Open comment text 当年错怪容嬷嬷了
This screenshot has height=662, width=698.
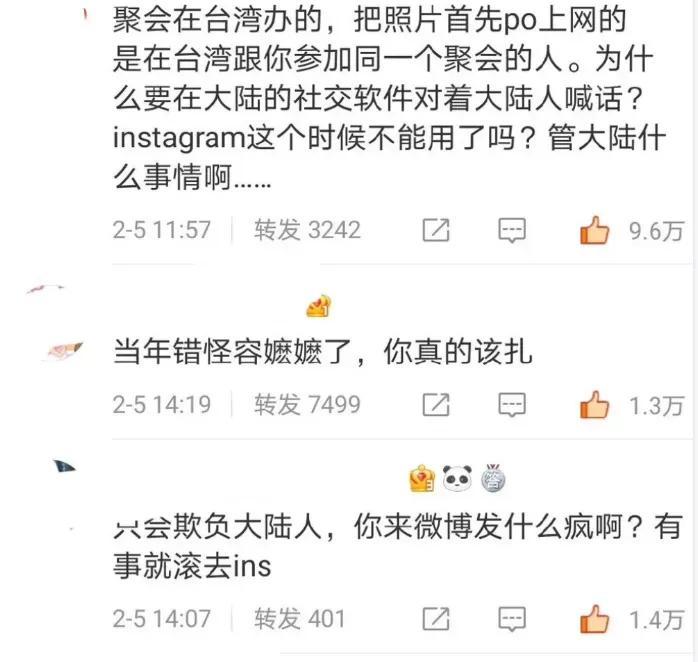[x=323, y=352]
